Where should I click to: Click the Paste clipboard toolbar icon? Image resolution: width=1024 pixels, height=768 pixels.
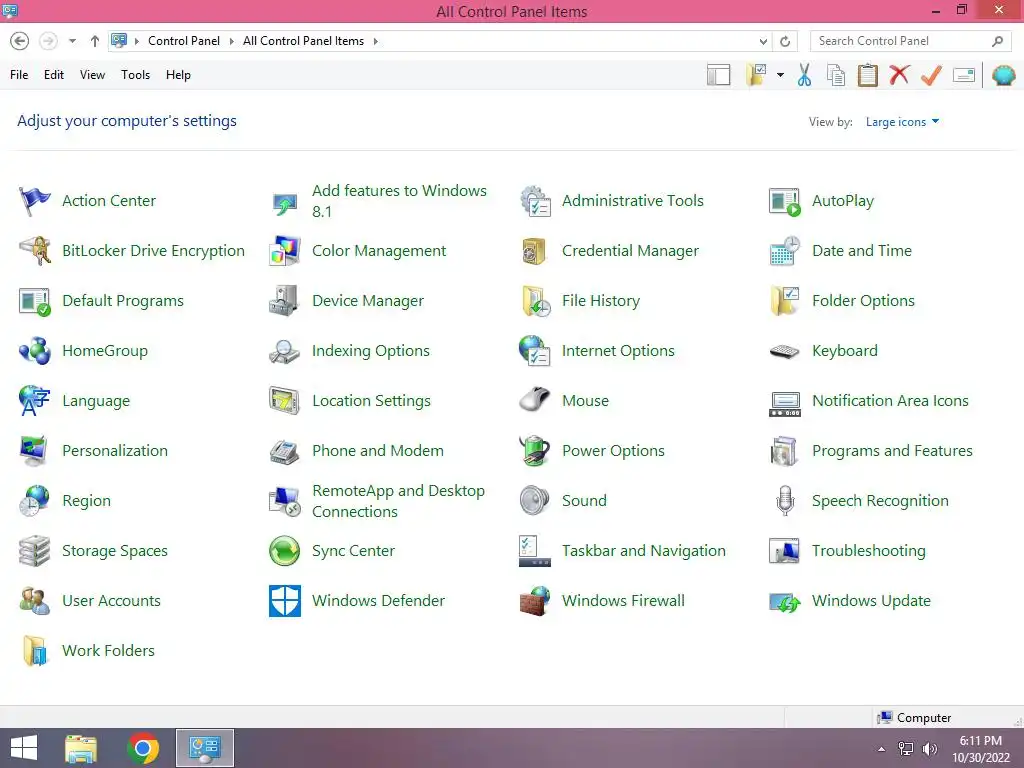867,75
